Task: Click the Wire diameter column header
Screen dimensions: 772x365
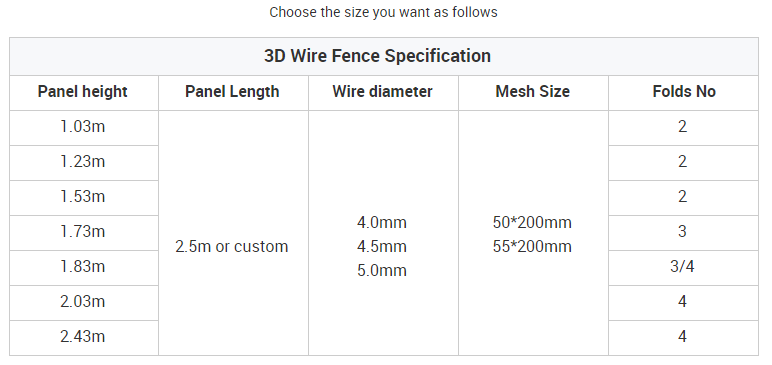Action: pyautogui.click(x=383, y=92)
